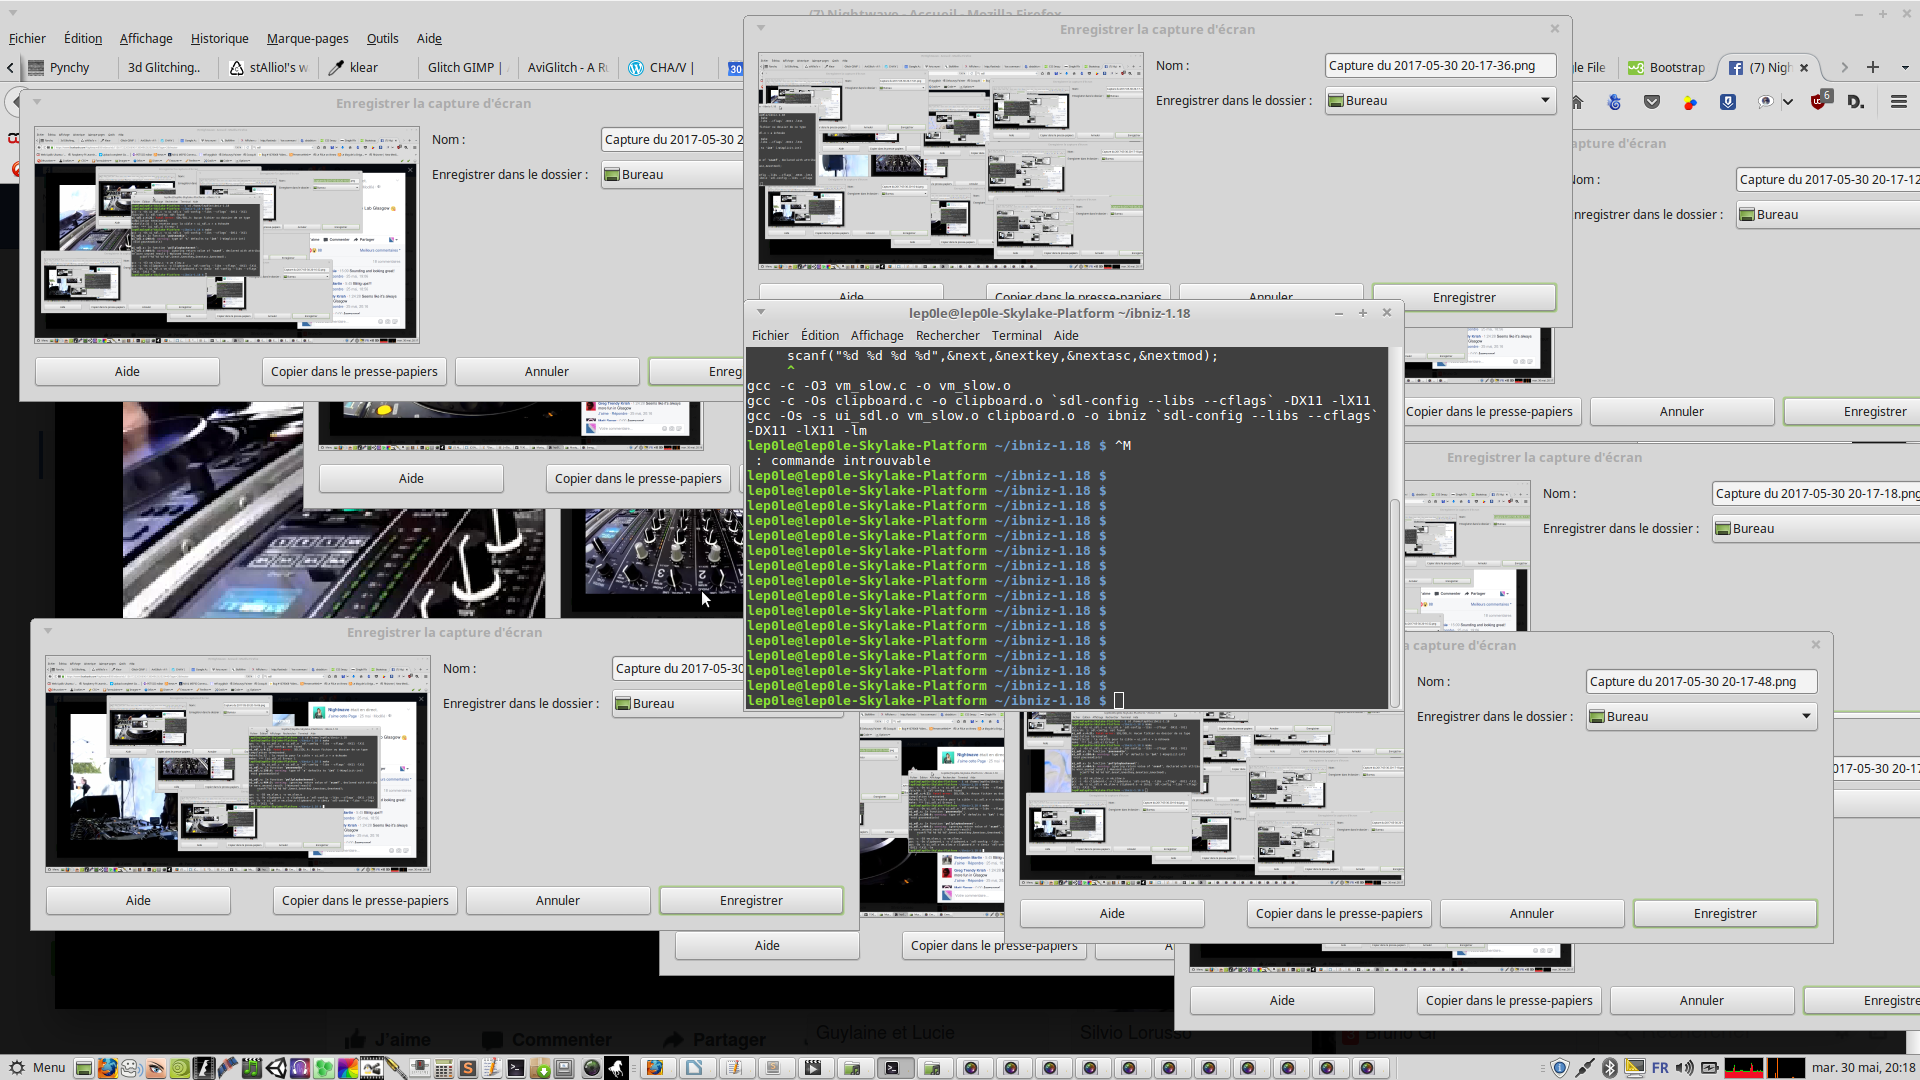This screenshot has height=1080, width=1920.
Task: Open the list-all-tabs dropdown arrow
Action: point(1905,67)
